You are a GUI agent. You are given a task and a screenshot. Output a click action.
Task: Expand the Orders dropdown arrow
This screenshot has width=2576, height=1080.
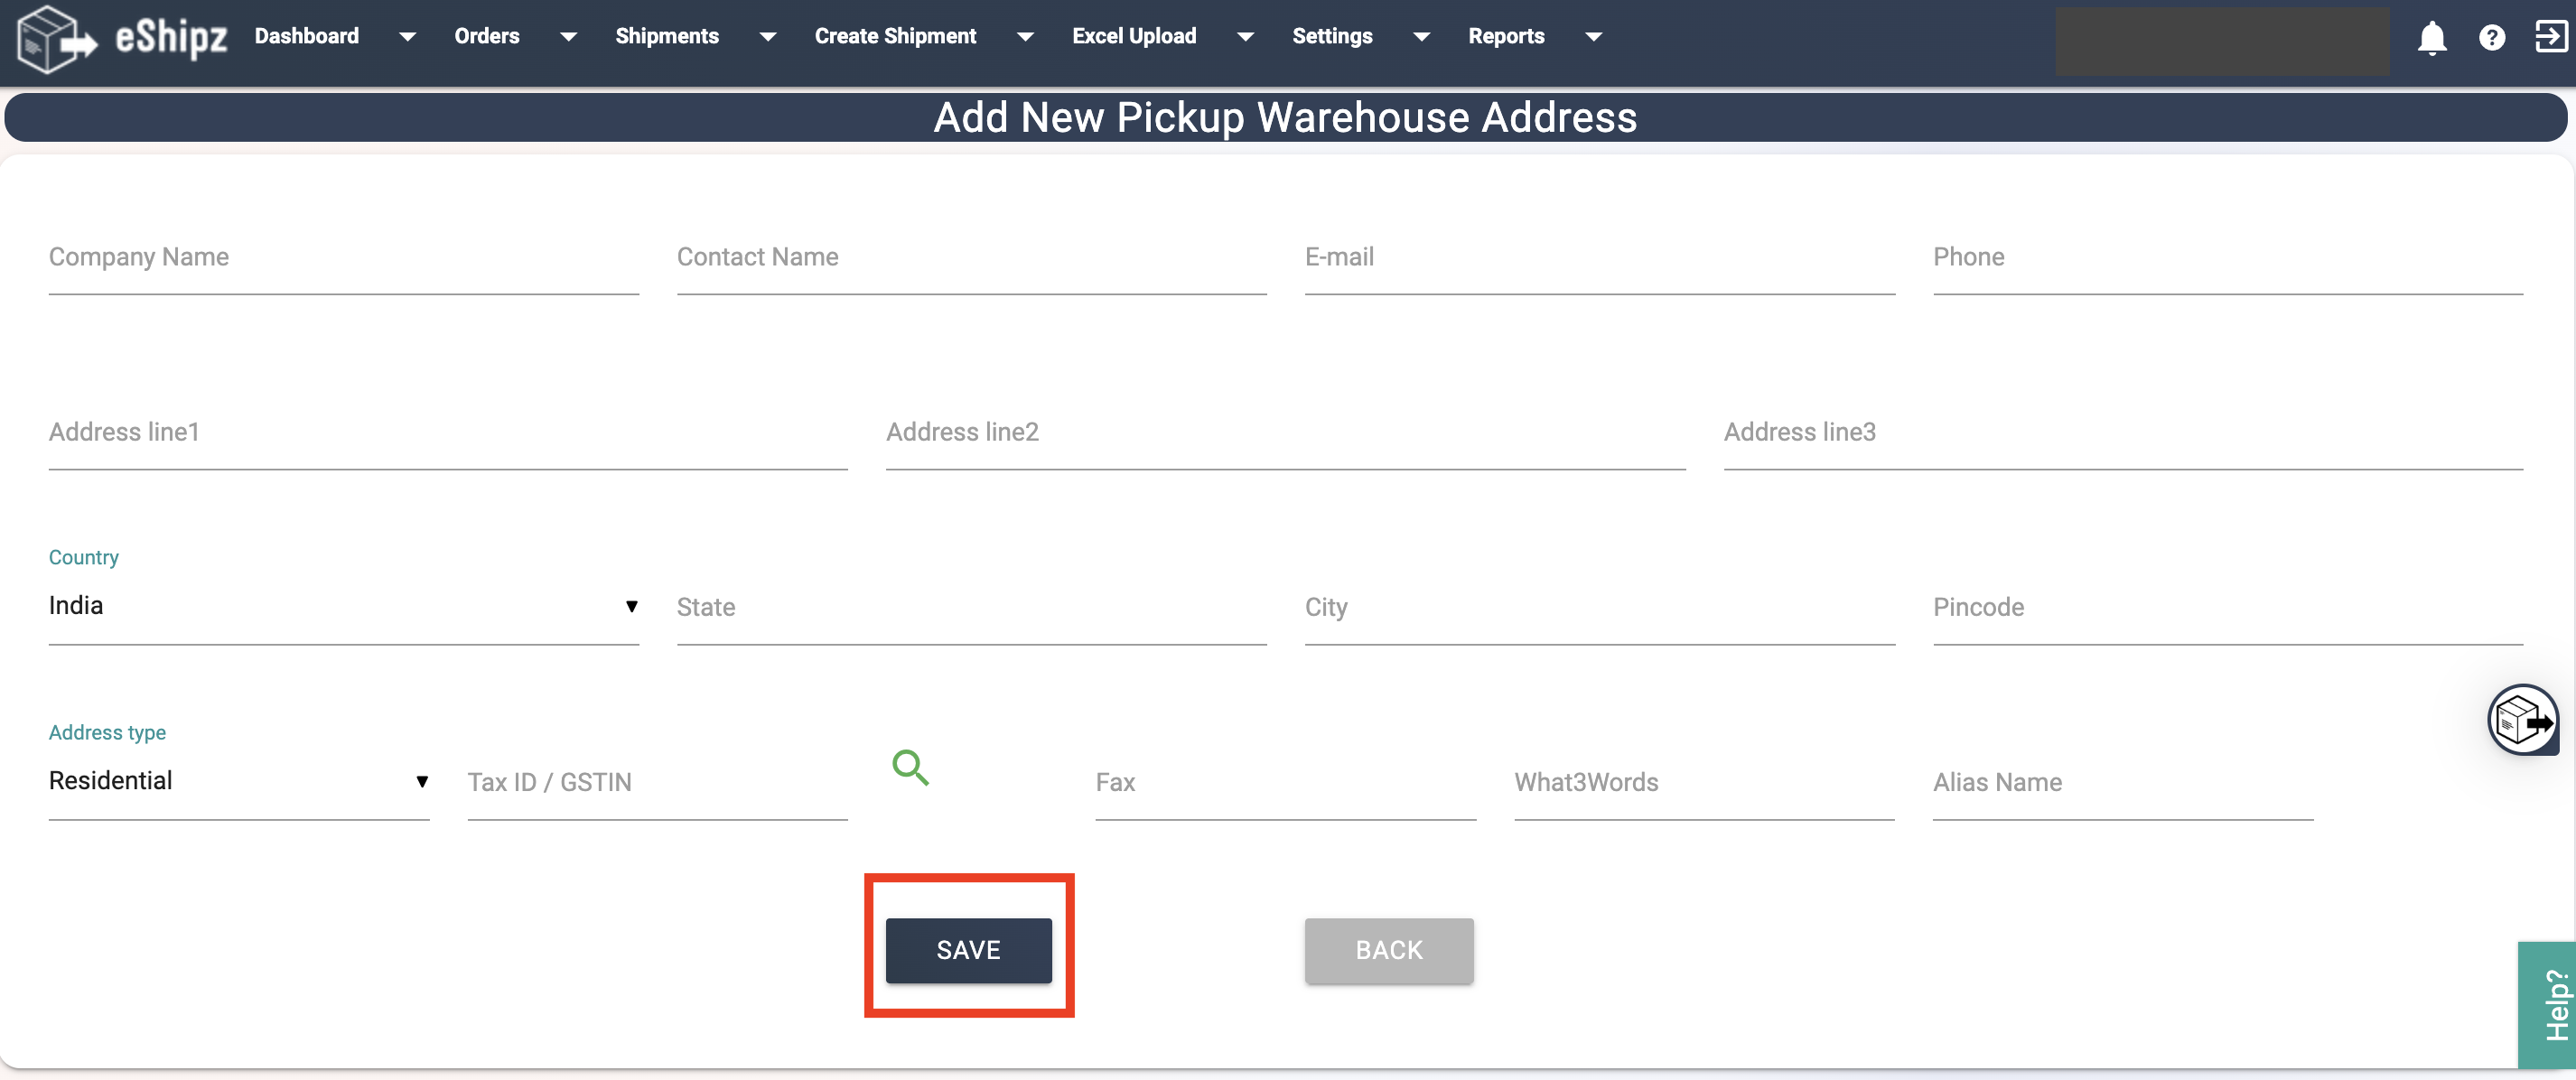click(x=568, y=37)
